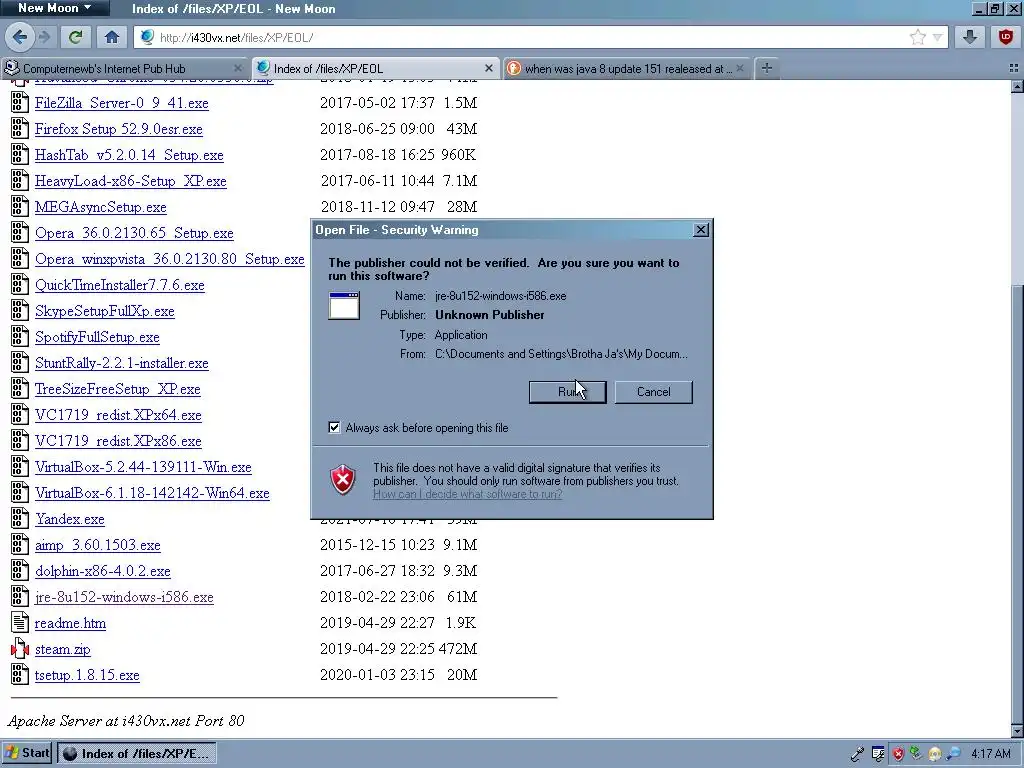The height and width of the screenshot is (768, 1024).
Task: Open the VirtualBox-5.2.44-139111-Win.exe link
Action: point(143,467)
